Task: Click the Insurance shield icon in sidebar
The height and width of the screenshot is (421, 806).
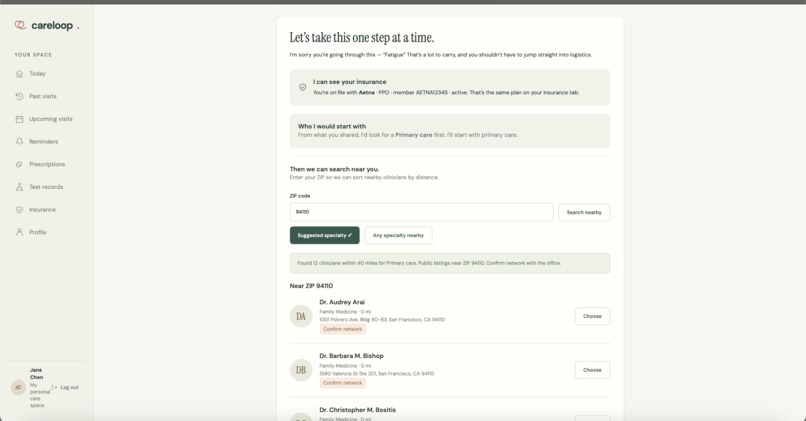Action: 20,210
